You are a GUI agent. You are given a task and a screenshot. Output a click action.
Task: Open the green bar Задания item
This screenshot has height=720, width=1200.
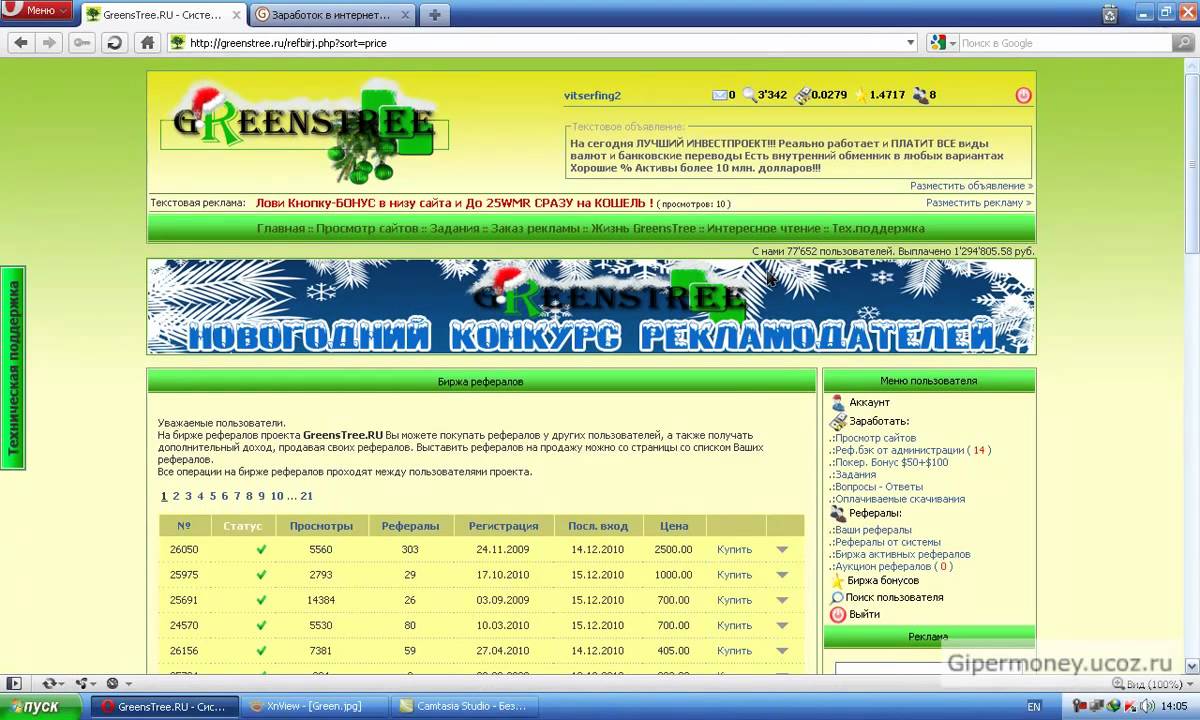pyautogui.click(x=455, y=228)
